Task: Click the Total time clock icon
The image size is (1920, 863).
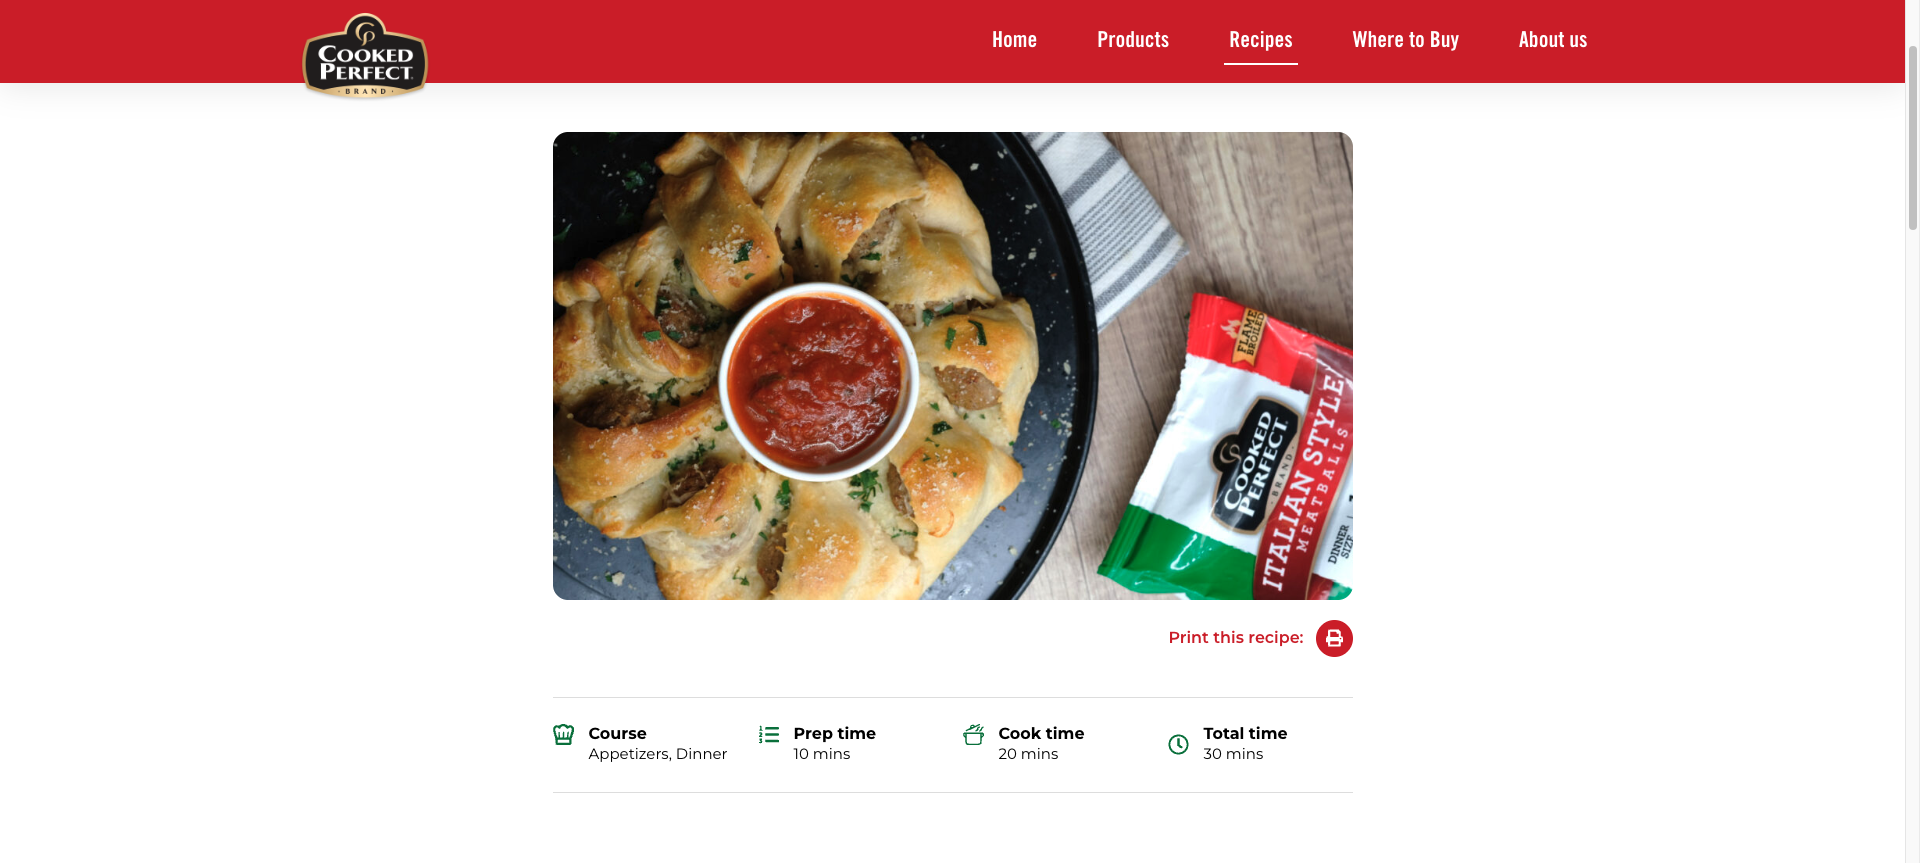Action: [1179, 744]
